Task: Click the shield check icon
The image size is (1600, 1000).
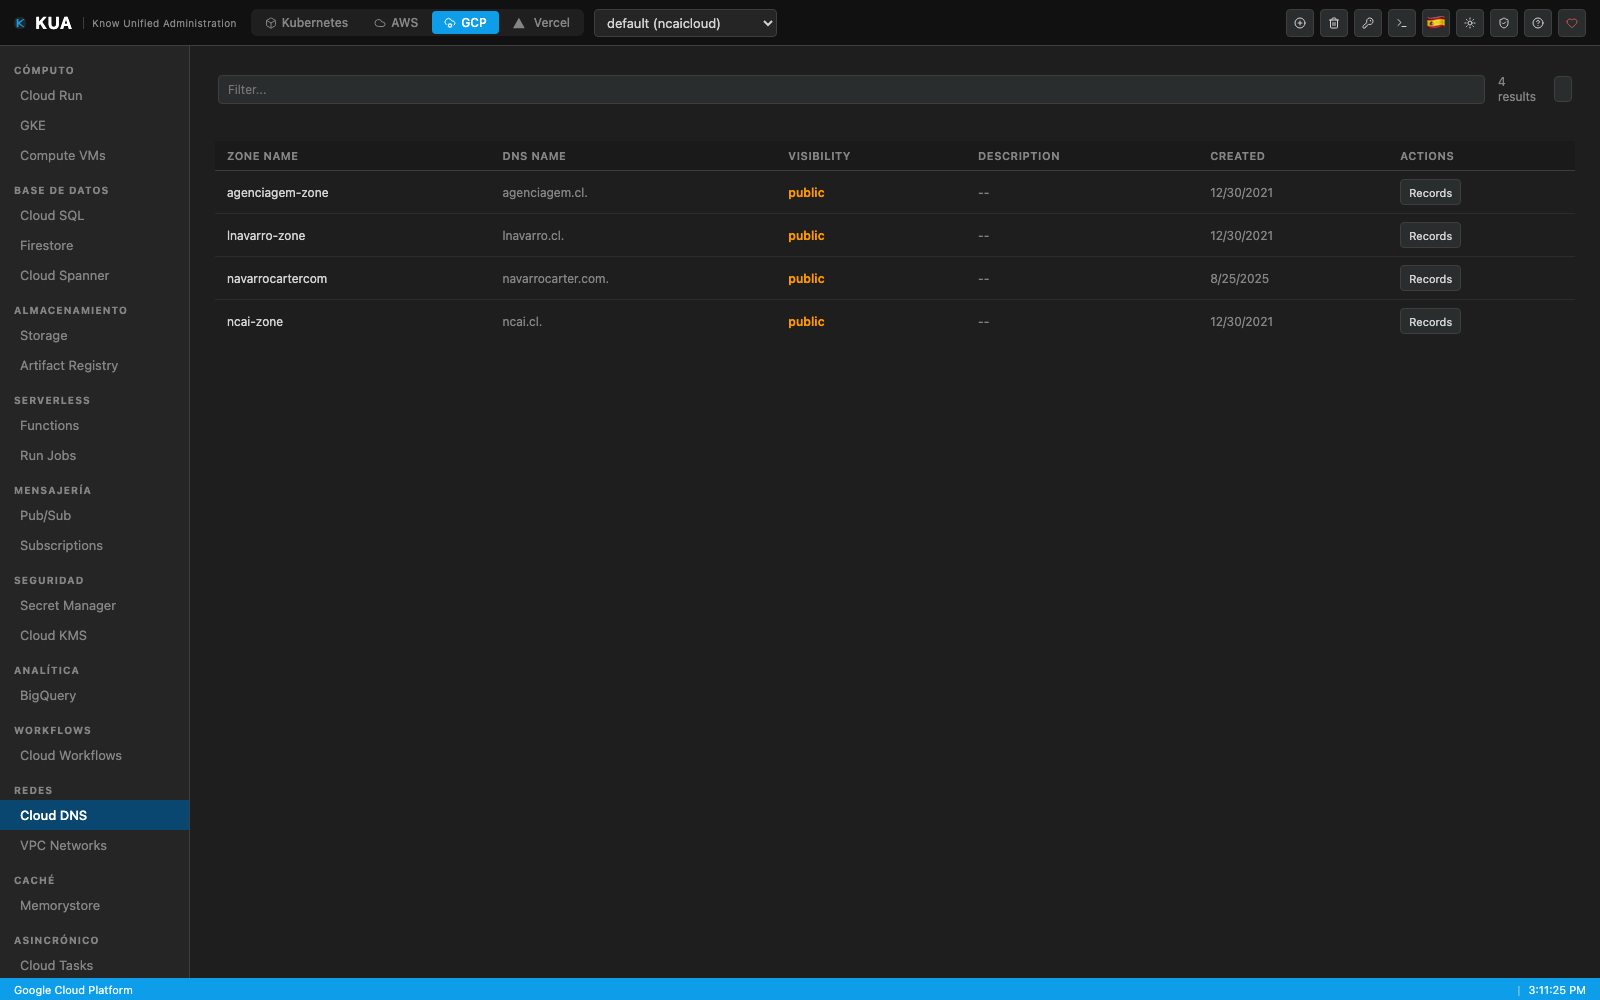Action: click(1504, 23)
